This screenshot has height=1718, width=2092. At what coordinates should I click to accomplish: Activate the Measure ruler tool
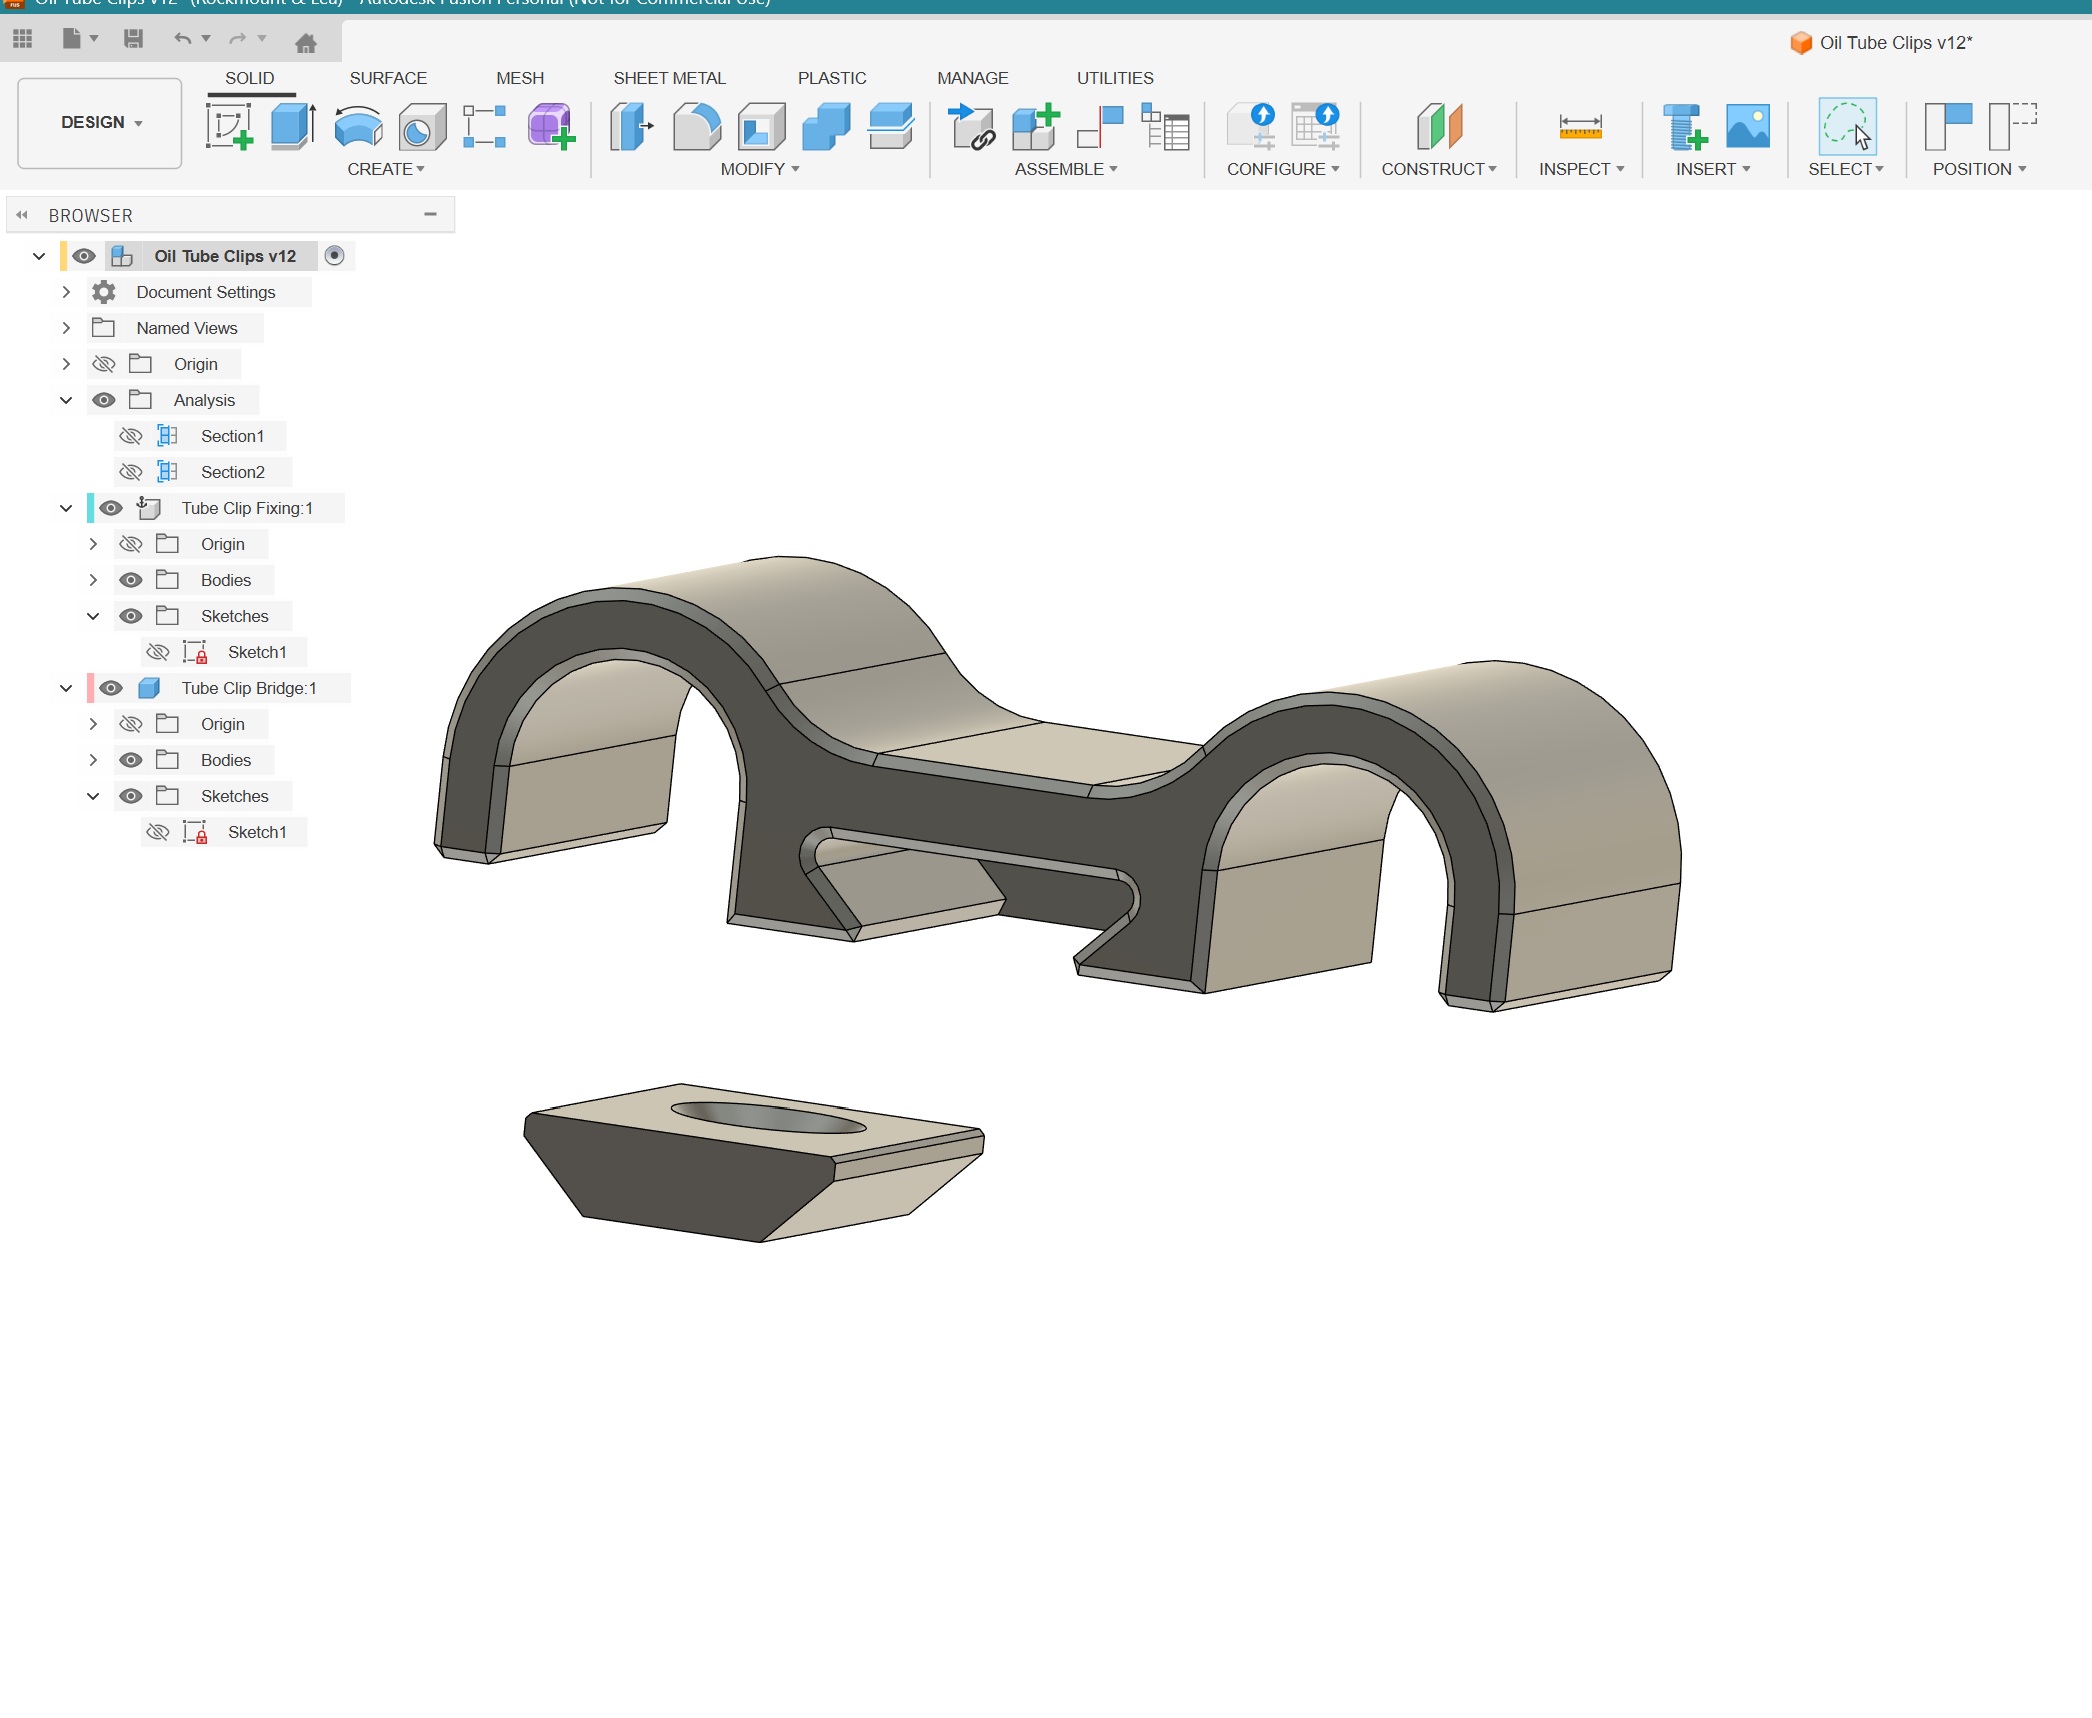tap(1580, 127)
